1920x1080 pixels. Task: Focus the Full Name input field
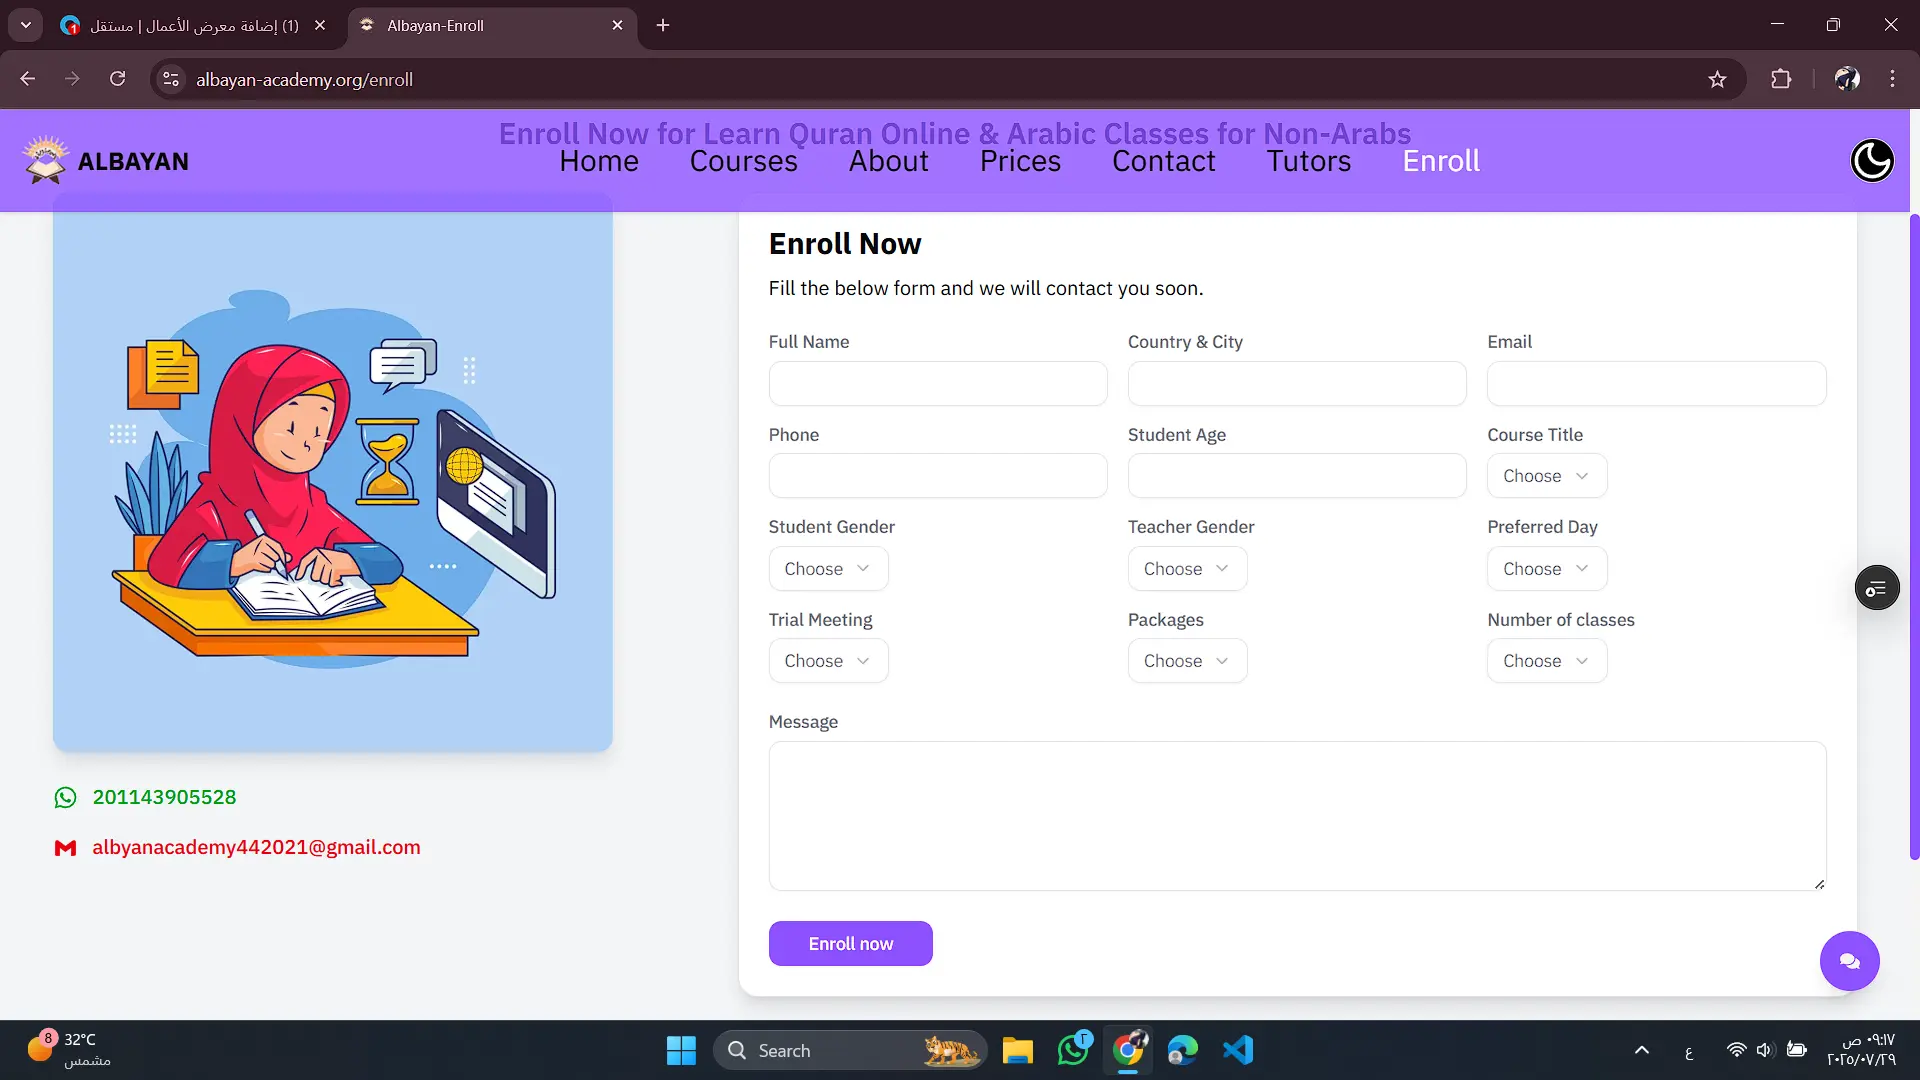tap(937, 384)
